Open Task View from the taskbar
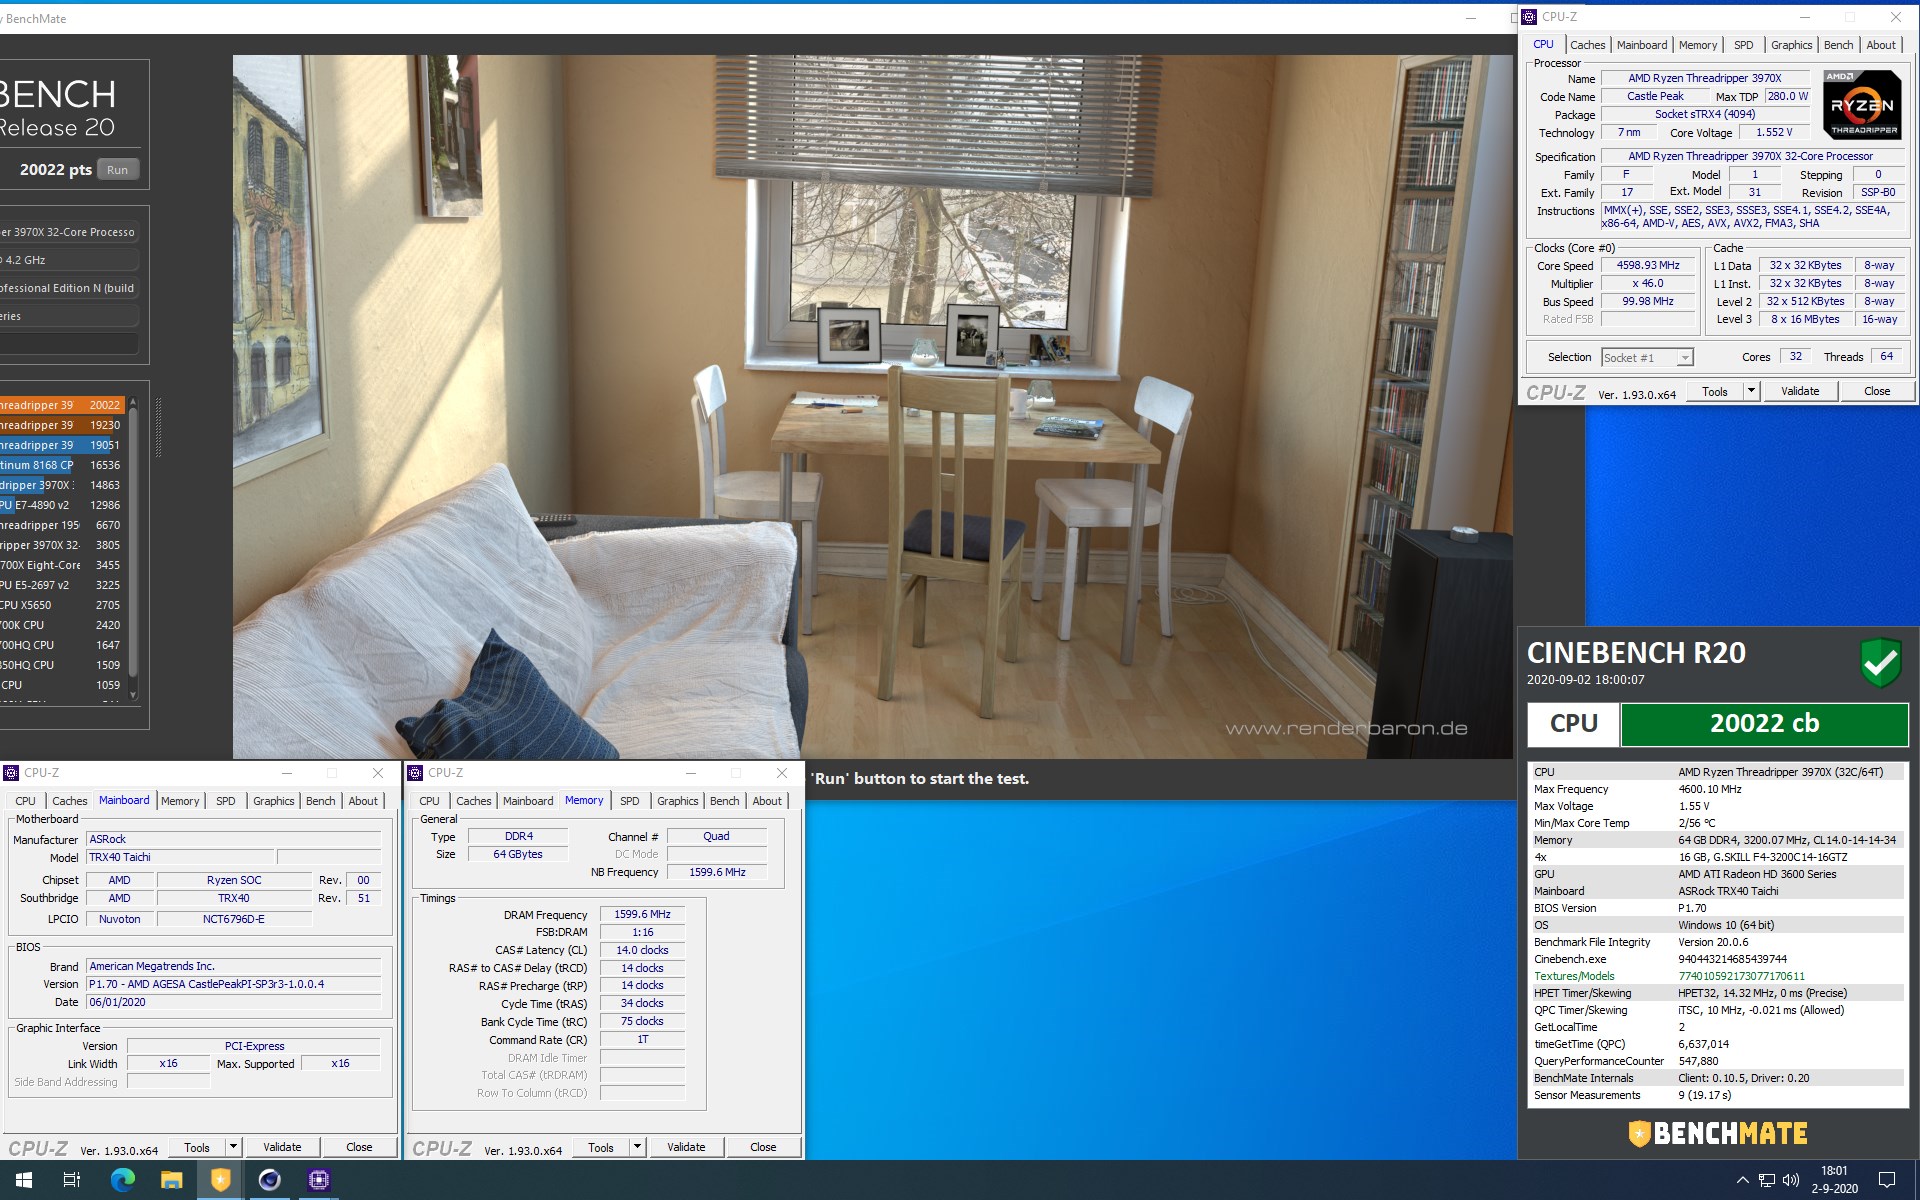1920x1200 pixels. click(x=72, y=1180)
